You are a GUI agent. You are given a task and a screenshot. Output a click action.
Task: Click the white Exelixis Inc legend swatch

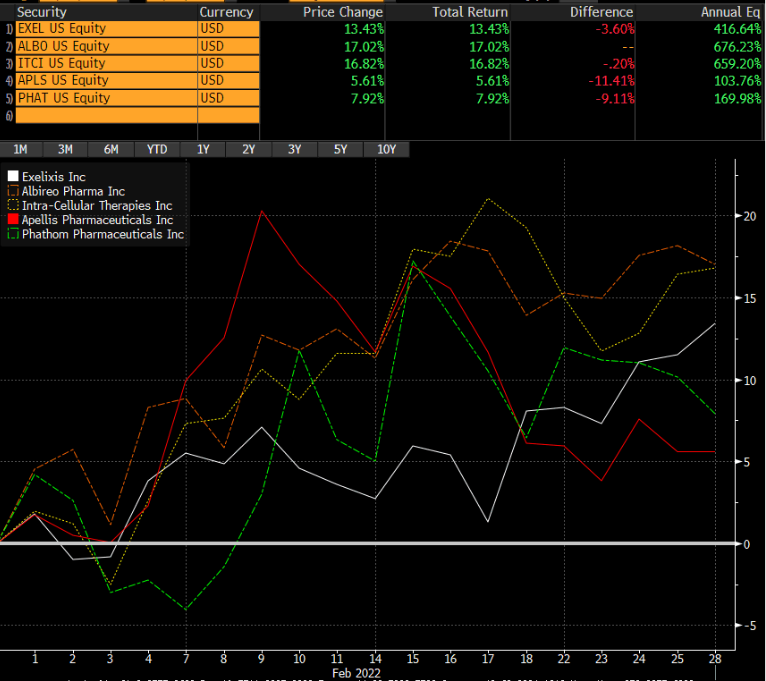pos(13,176)
